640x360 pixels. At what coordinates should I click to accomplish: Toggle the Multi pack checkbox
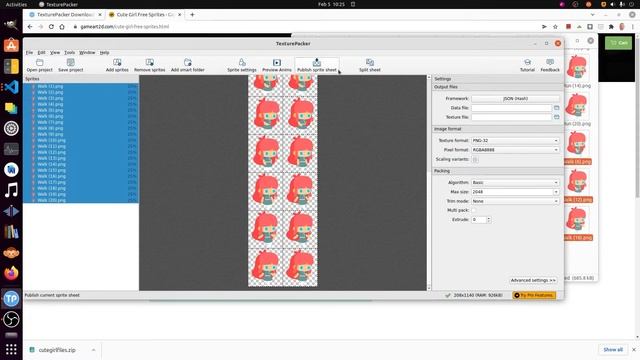pos(474,210)
